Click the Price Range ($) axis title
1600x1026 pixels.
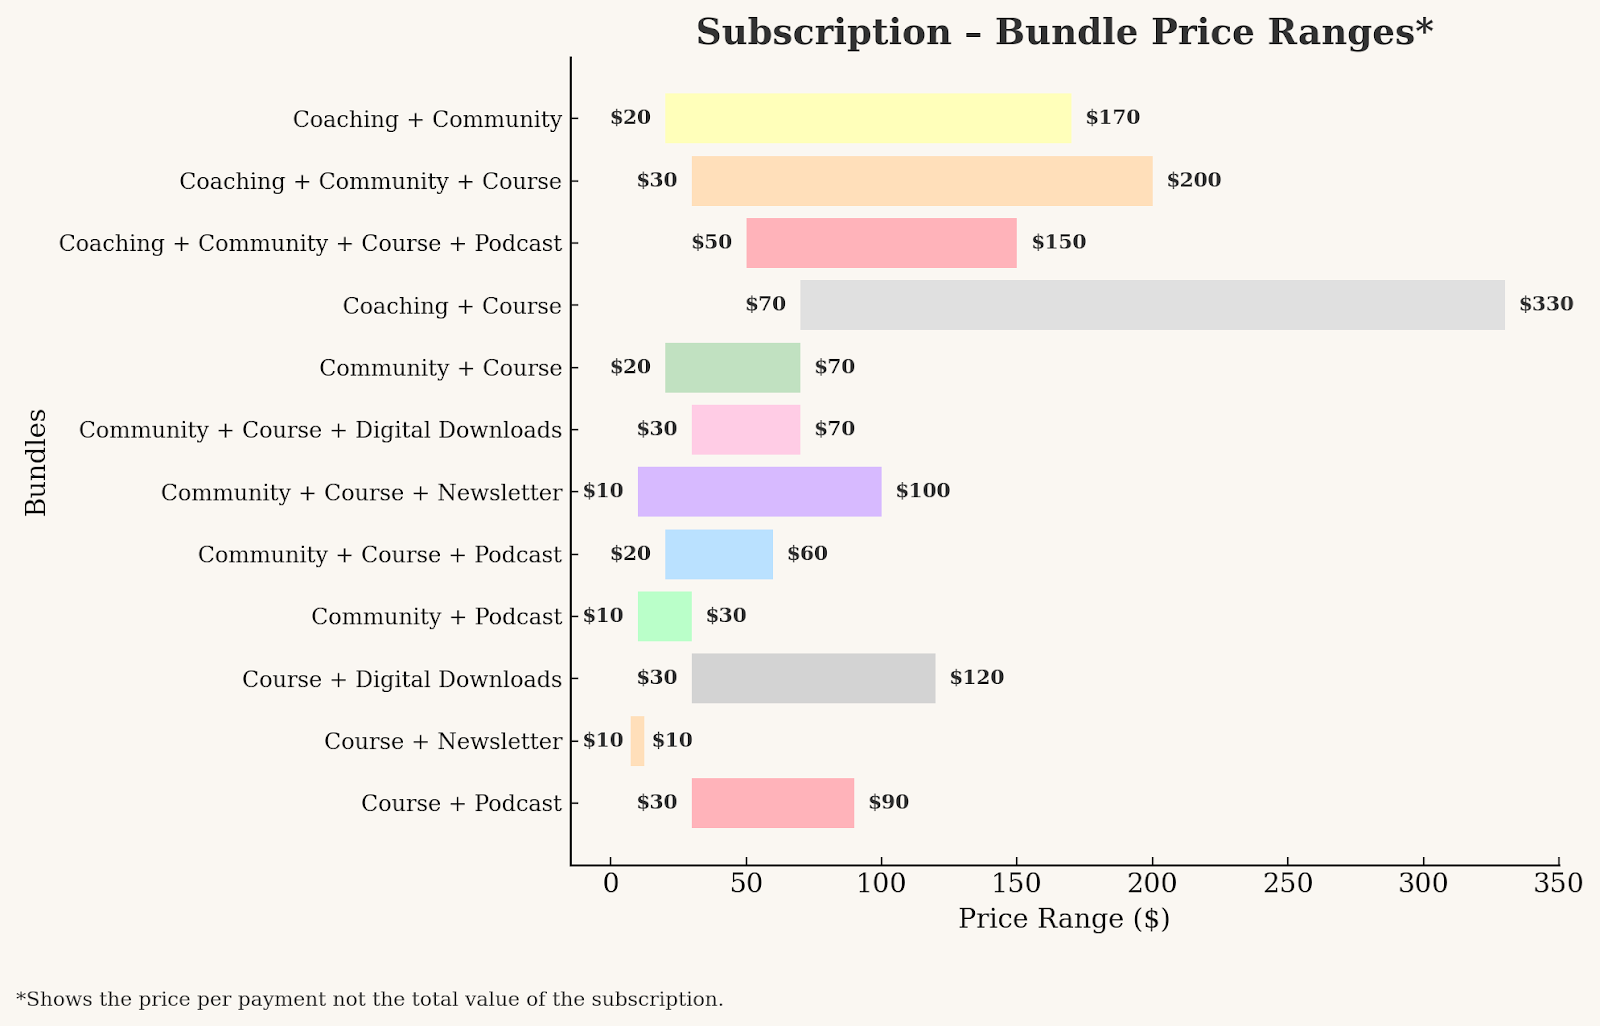click(1064, 919)
